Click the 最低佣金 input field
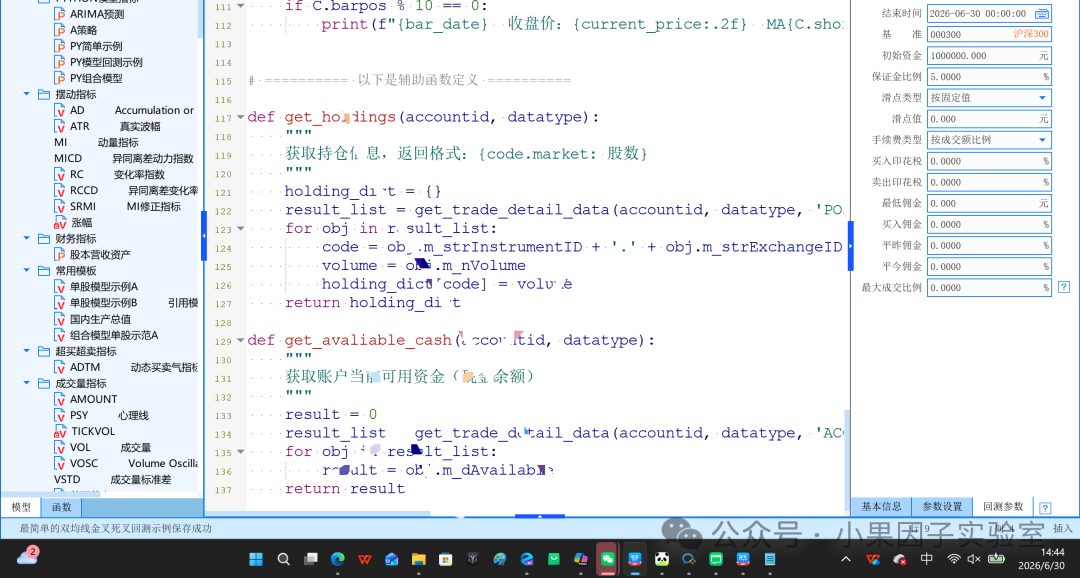Screen dimensions: 1080x578 989,203
